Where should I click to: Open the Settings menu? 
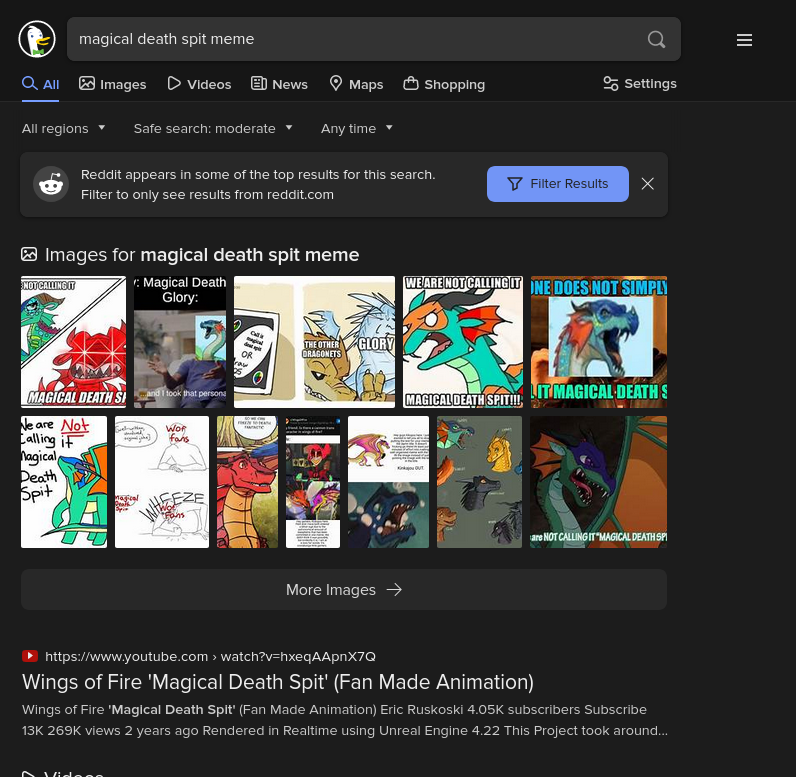640,84
